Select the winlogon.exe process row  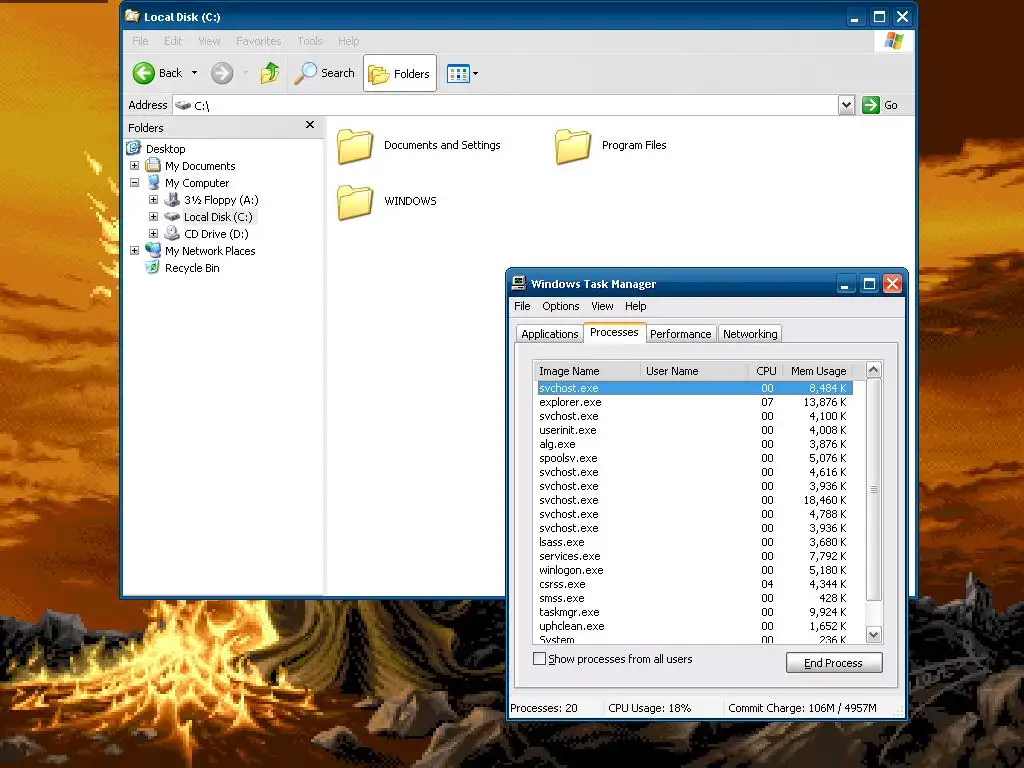pyautogui.click(x=695, y=570)
